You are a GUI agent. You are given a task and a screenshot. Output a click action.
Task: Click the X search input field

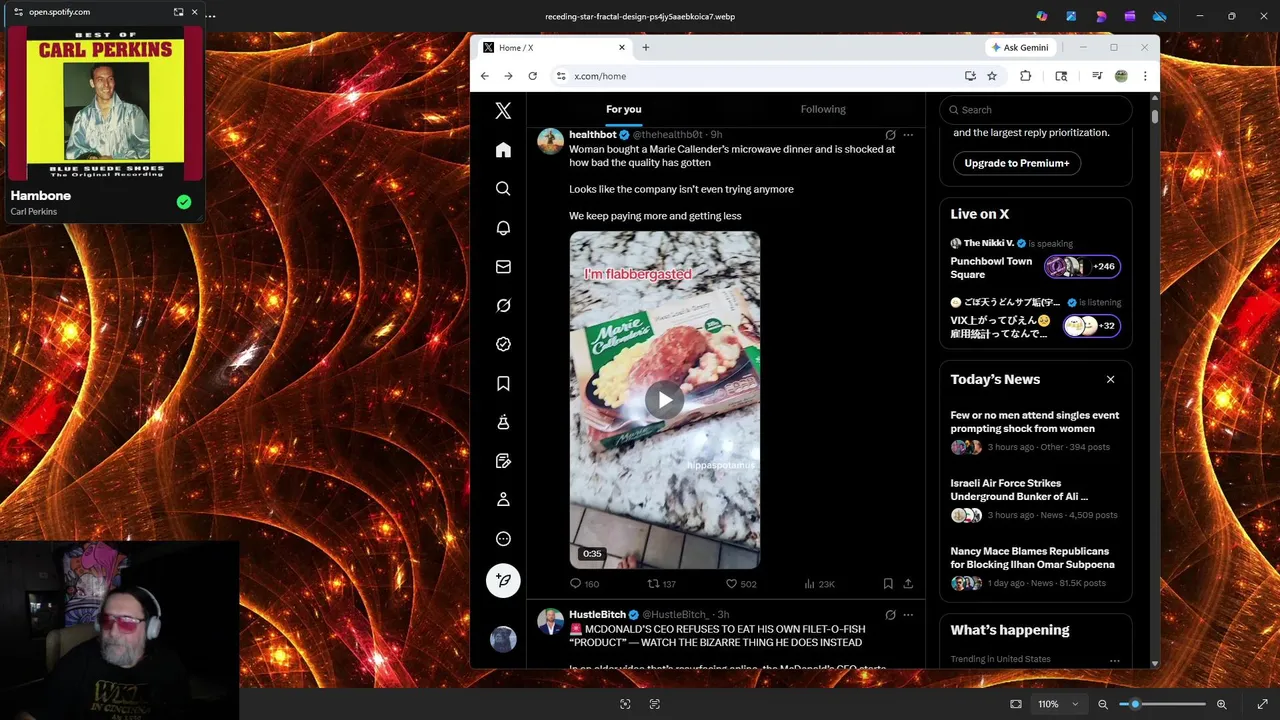point(1036,110)
